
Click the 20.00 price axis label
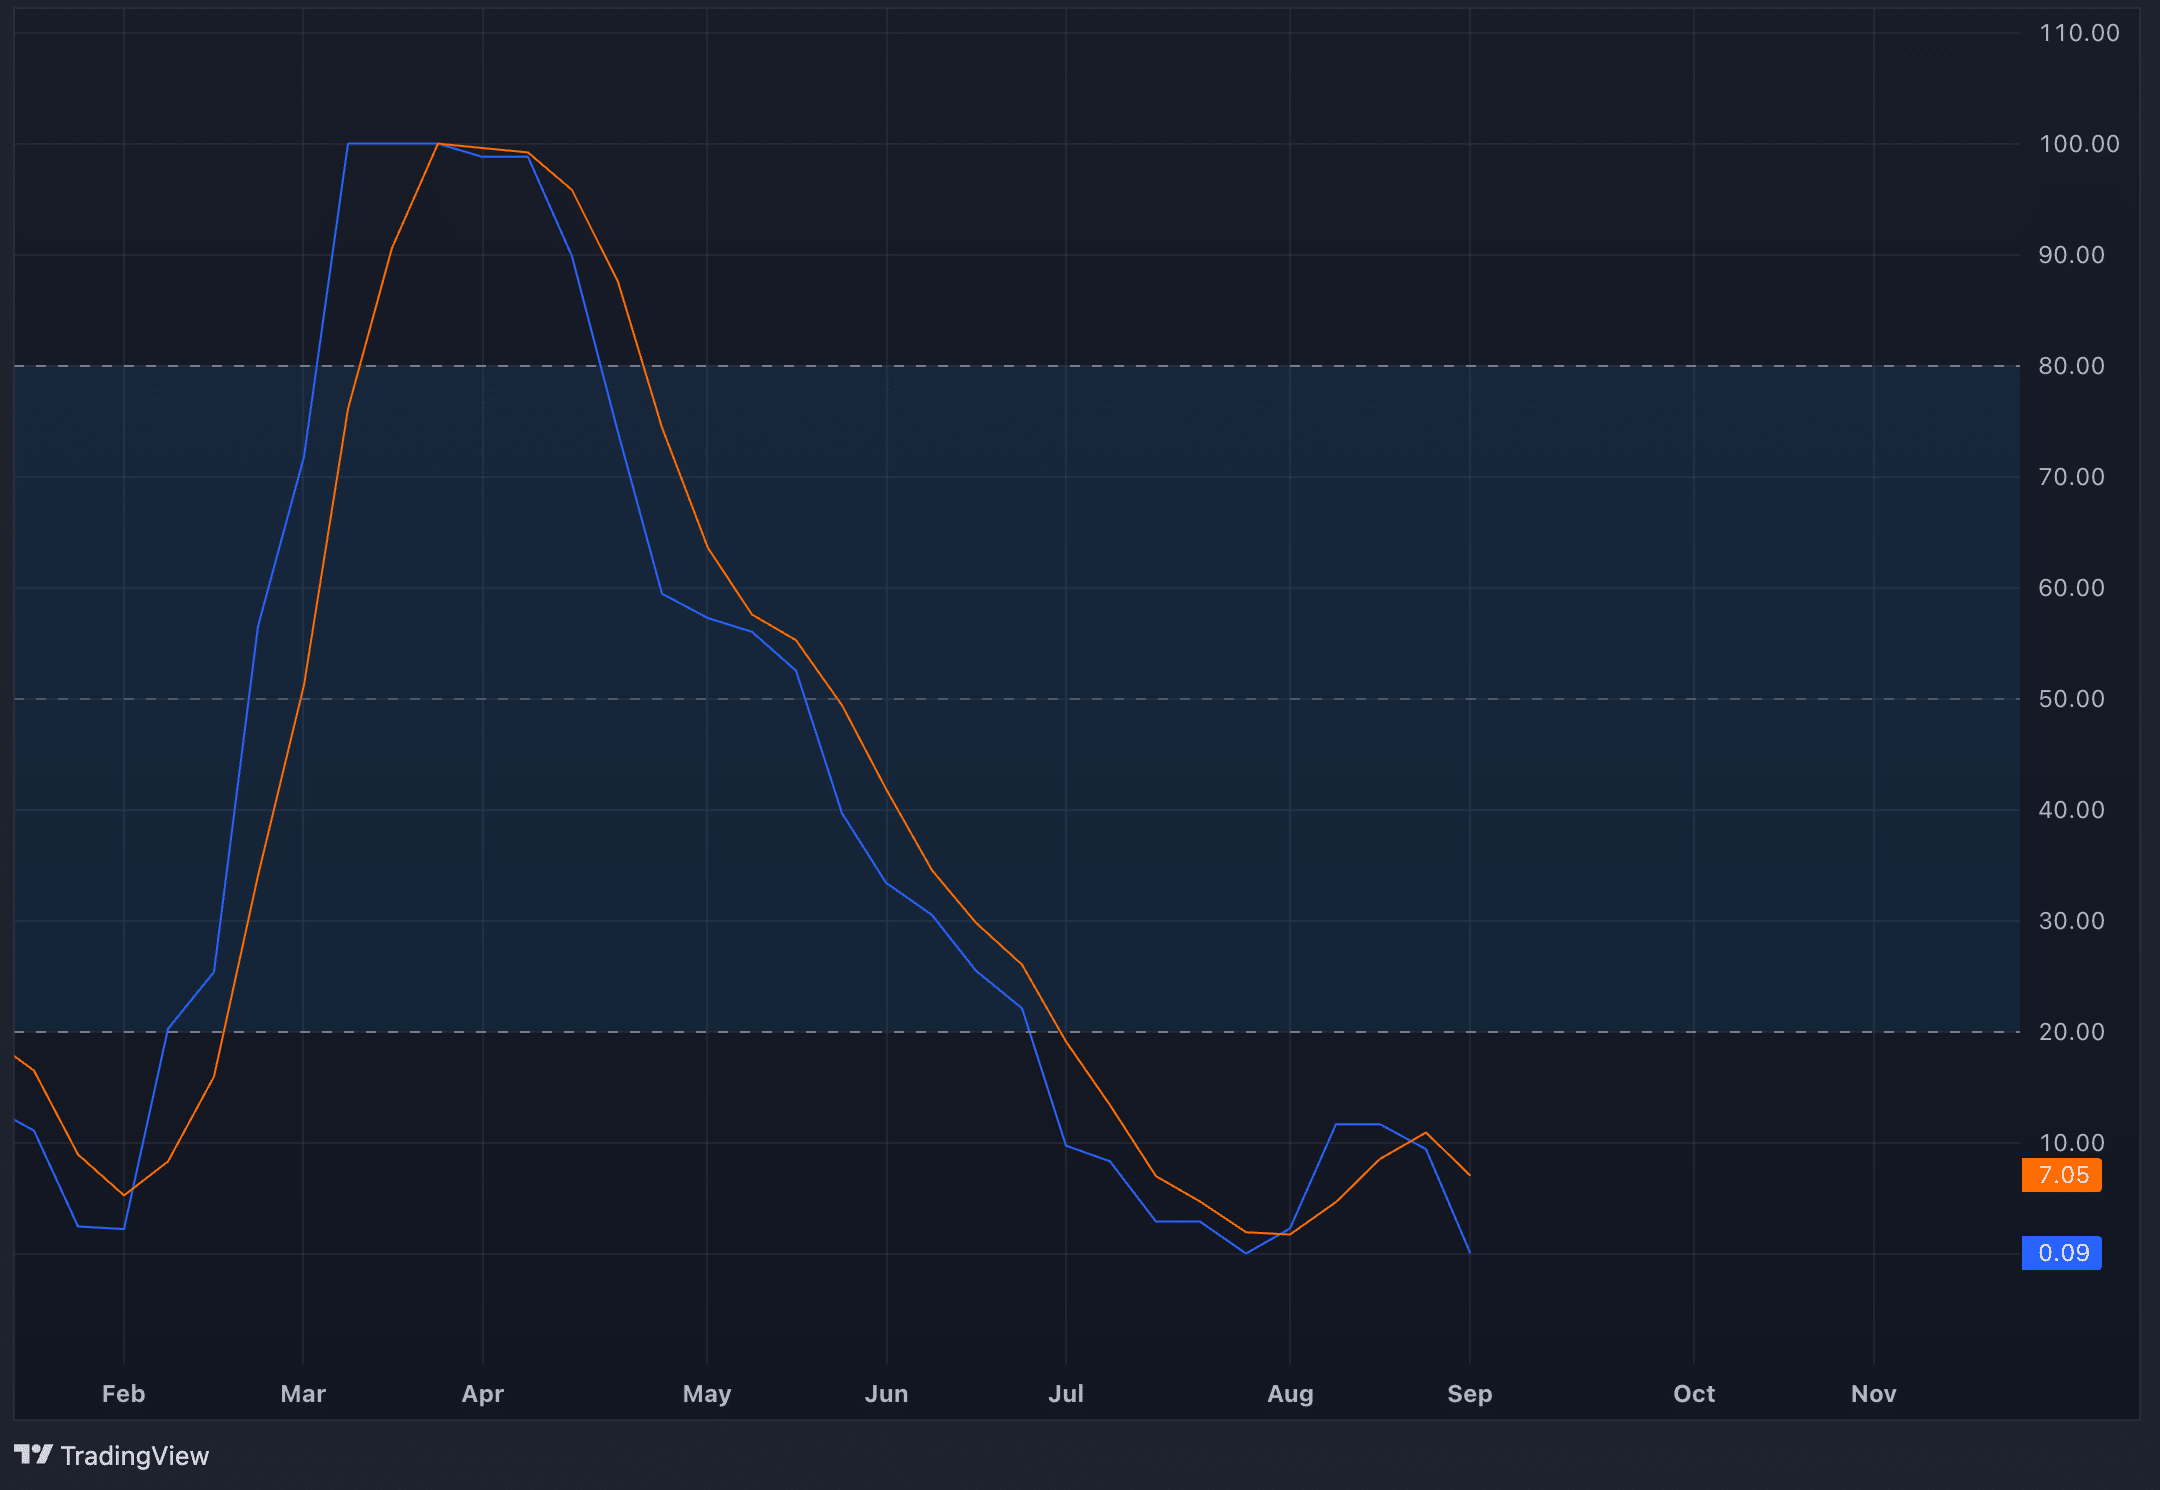tap(2072, 1032)
